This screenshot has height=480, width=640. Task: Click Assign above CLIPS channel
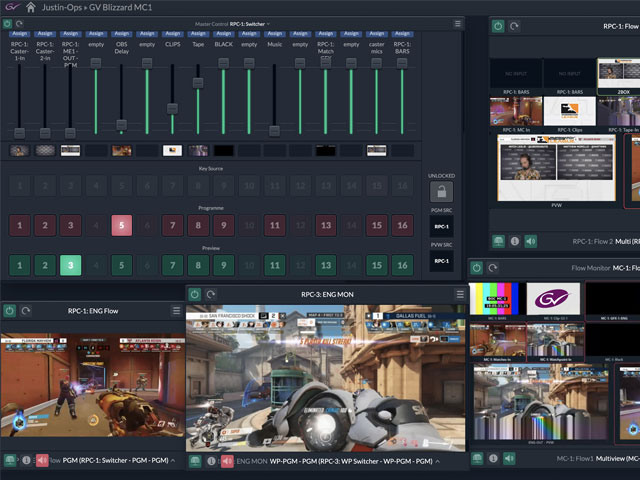tap(173, 33)
